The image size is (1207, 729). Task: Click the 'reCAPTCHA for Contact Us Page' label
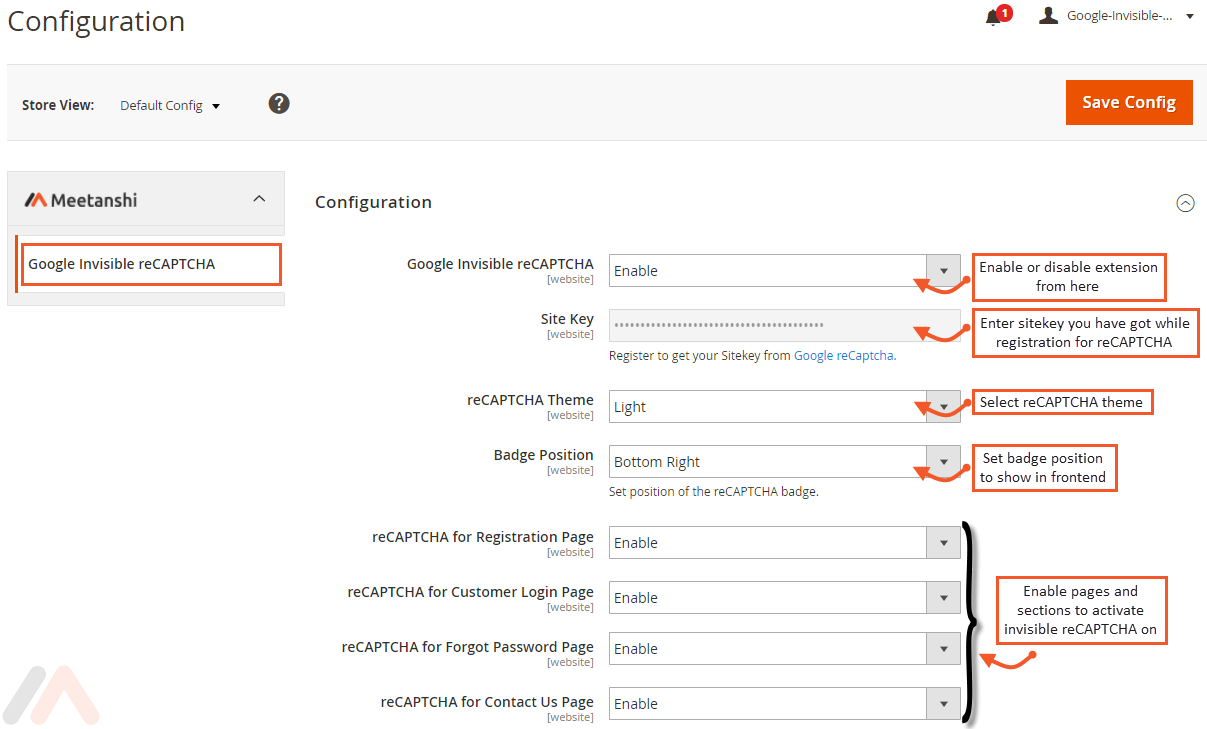tap(487, 702)
